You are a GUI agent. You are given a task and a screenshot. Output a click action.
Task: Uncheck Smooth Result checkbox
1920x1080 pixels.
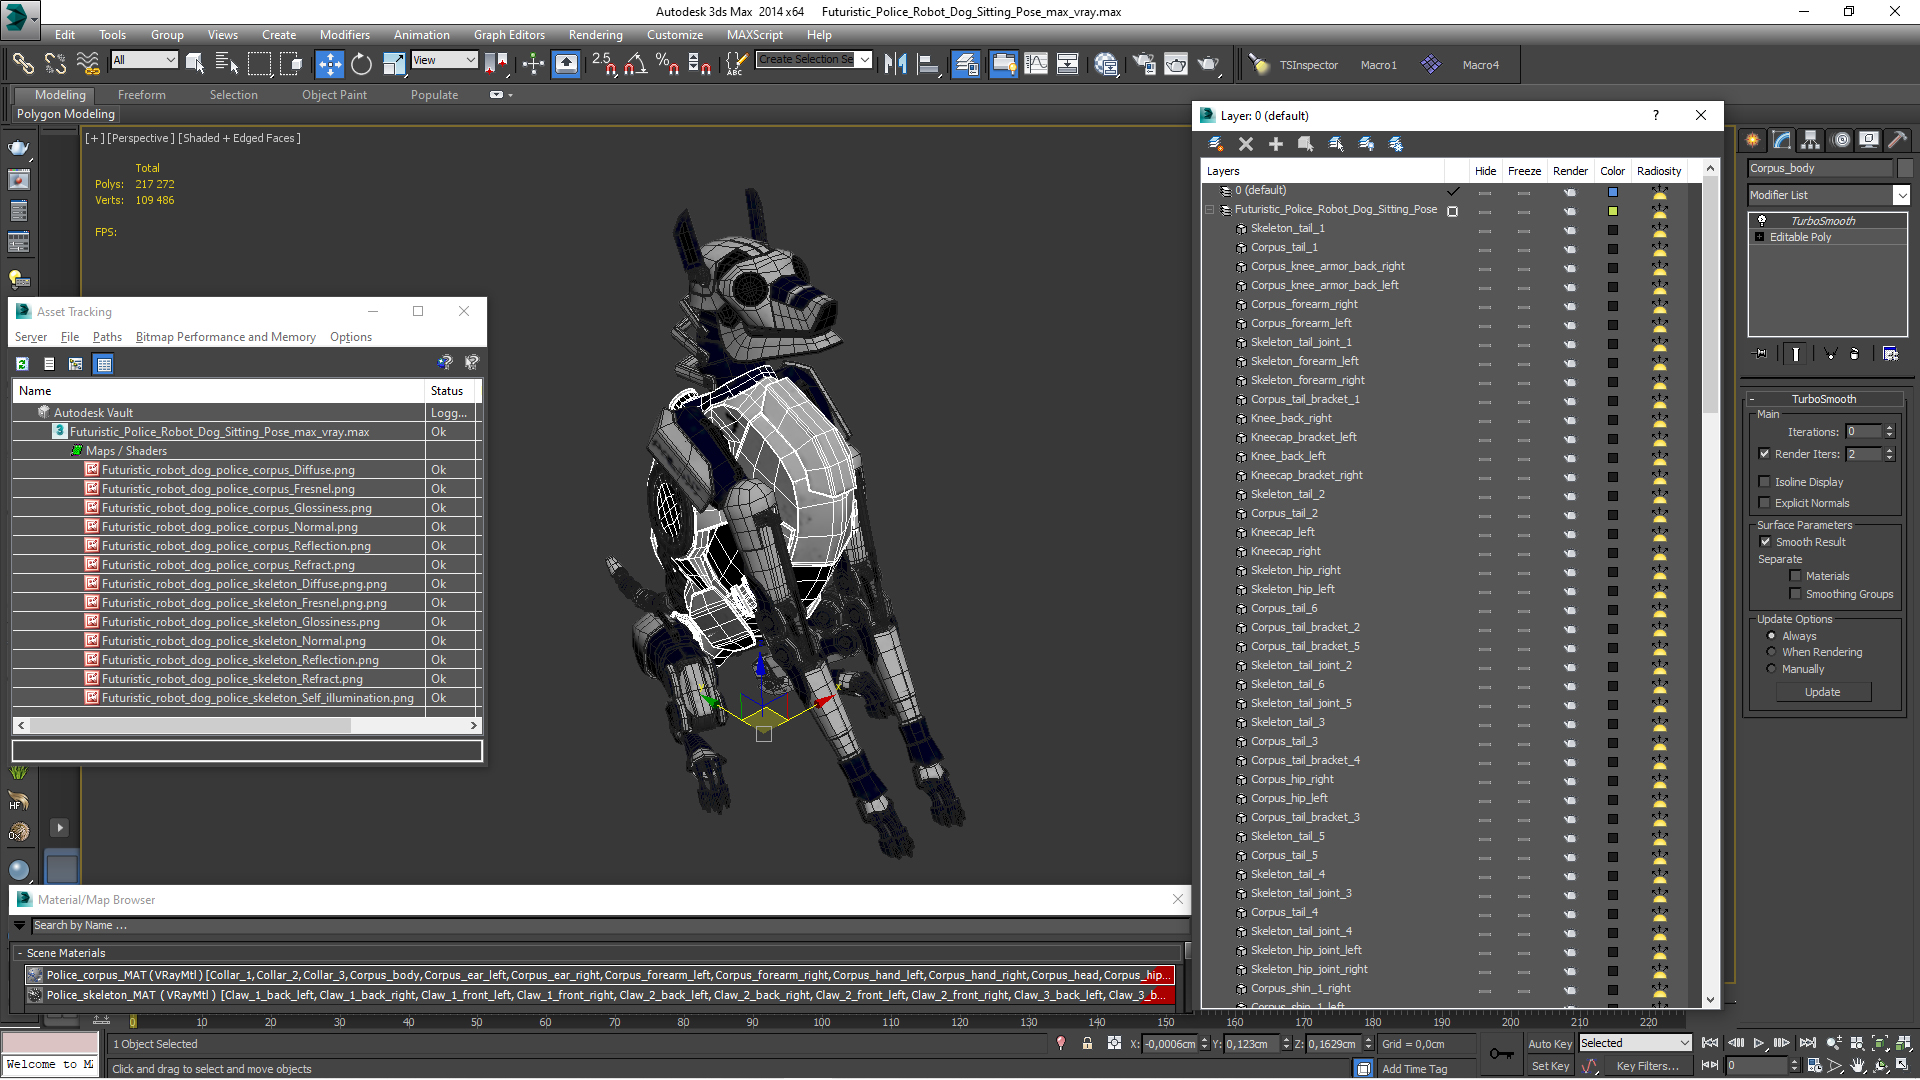pyautogui.click(x=1765, y=542)
